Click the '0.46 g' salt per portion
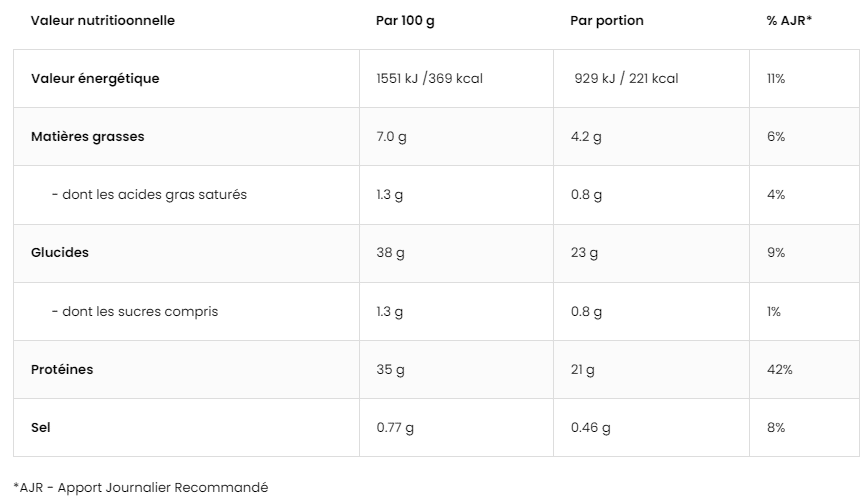 (x=591, y=428)
